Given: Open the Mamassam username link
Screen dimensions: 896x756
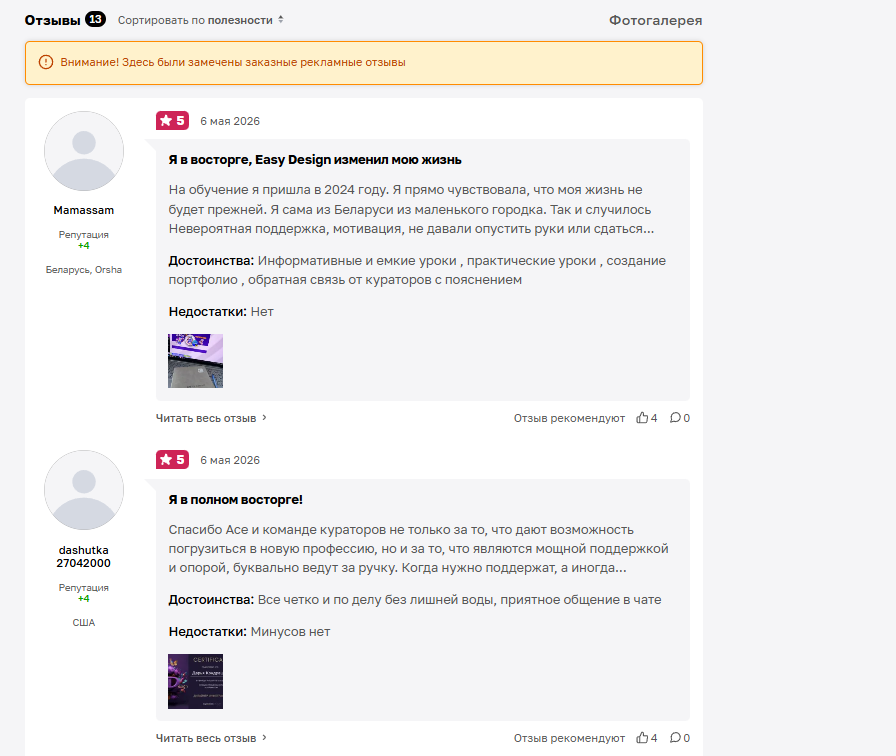Looking at the screenshot, I should point(84,210).
